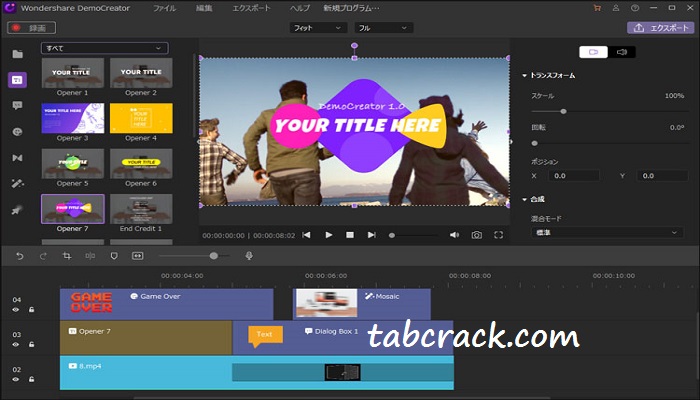
Task: Switch to the audio properties tab
Action: click(622, 52)
